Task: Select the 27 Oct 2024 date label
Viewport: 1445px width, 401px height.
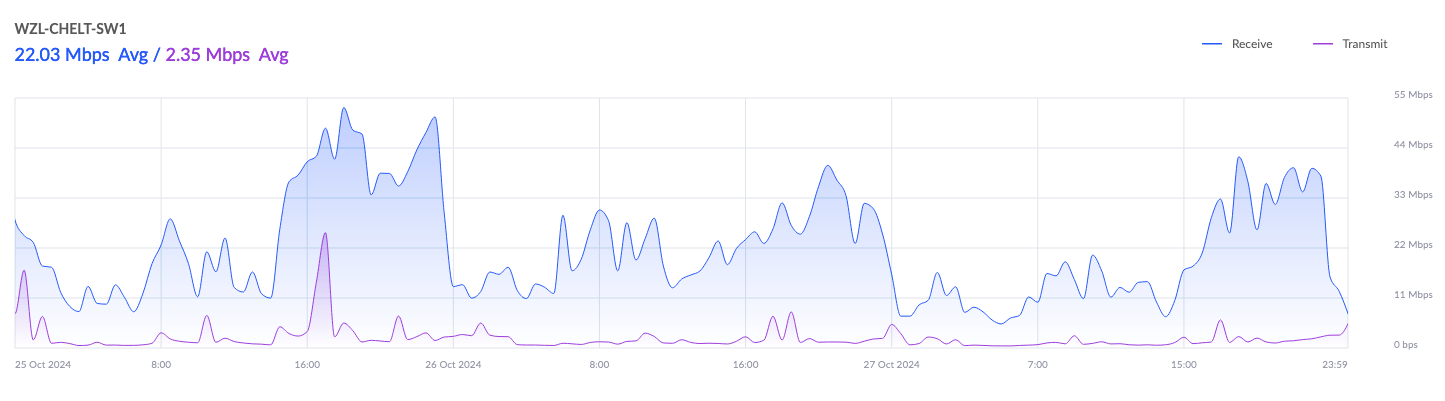Action: [891, 365]
